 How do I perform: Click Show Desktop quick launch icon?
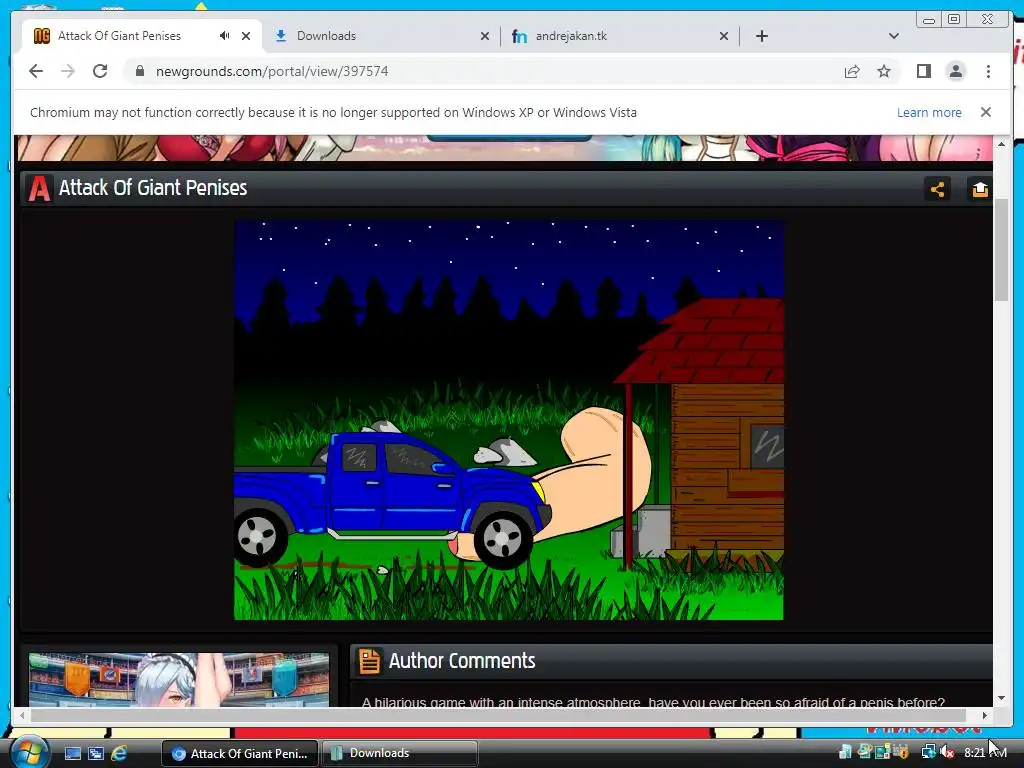[x=72, y=754]
